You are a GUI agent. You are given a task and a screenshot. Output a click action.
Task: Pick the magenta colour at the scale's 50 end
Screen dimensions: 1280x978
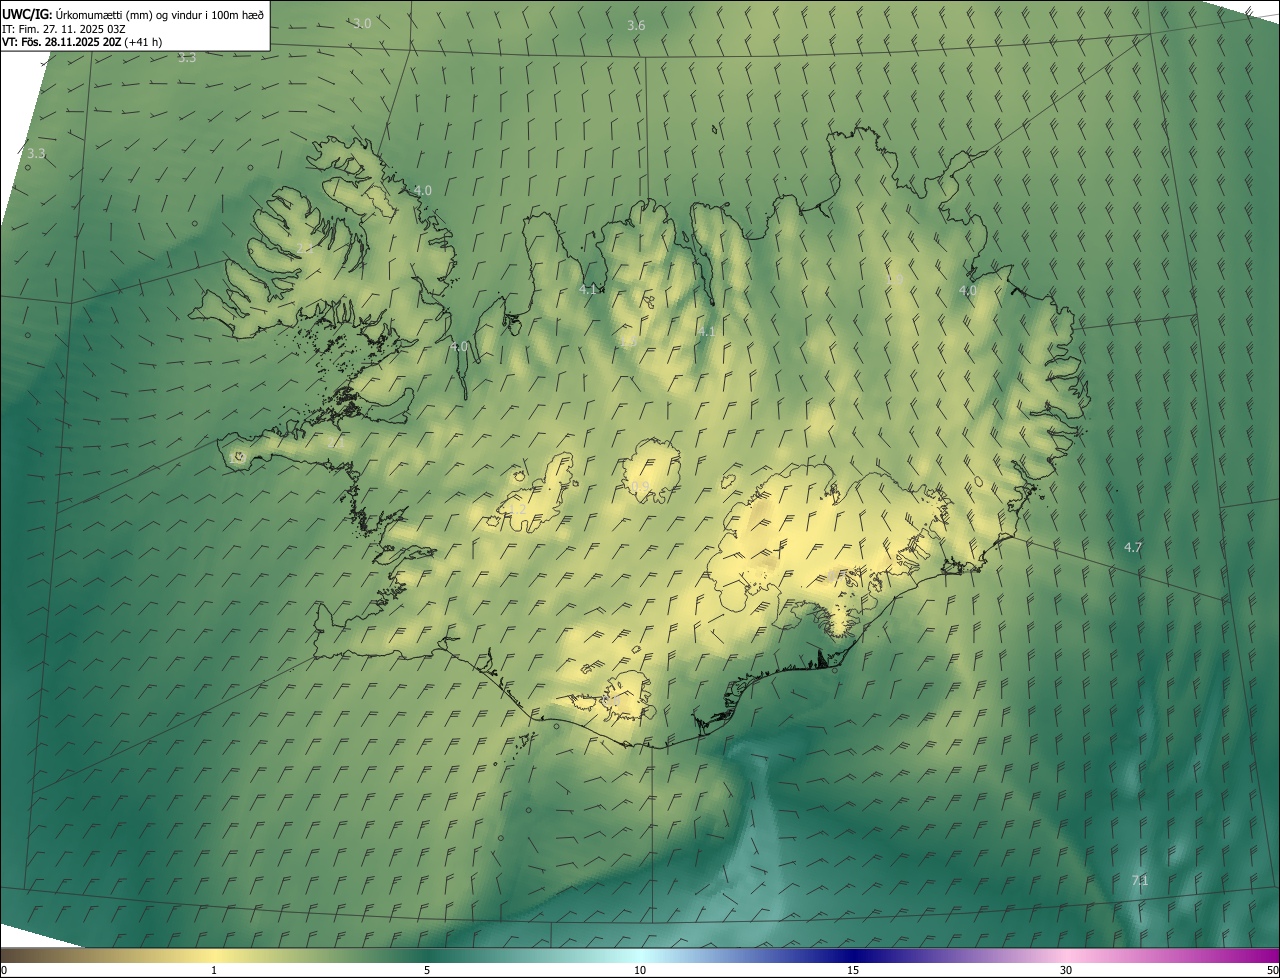click(1272, 955)
